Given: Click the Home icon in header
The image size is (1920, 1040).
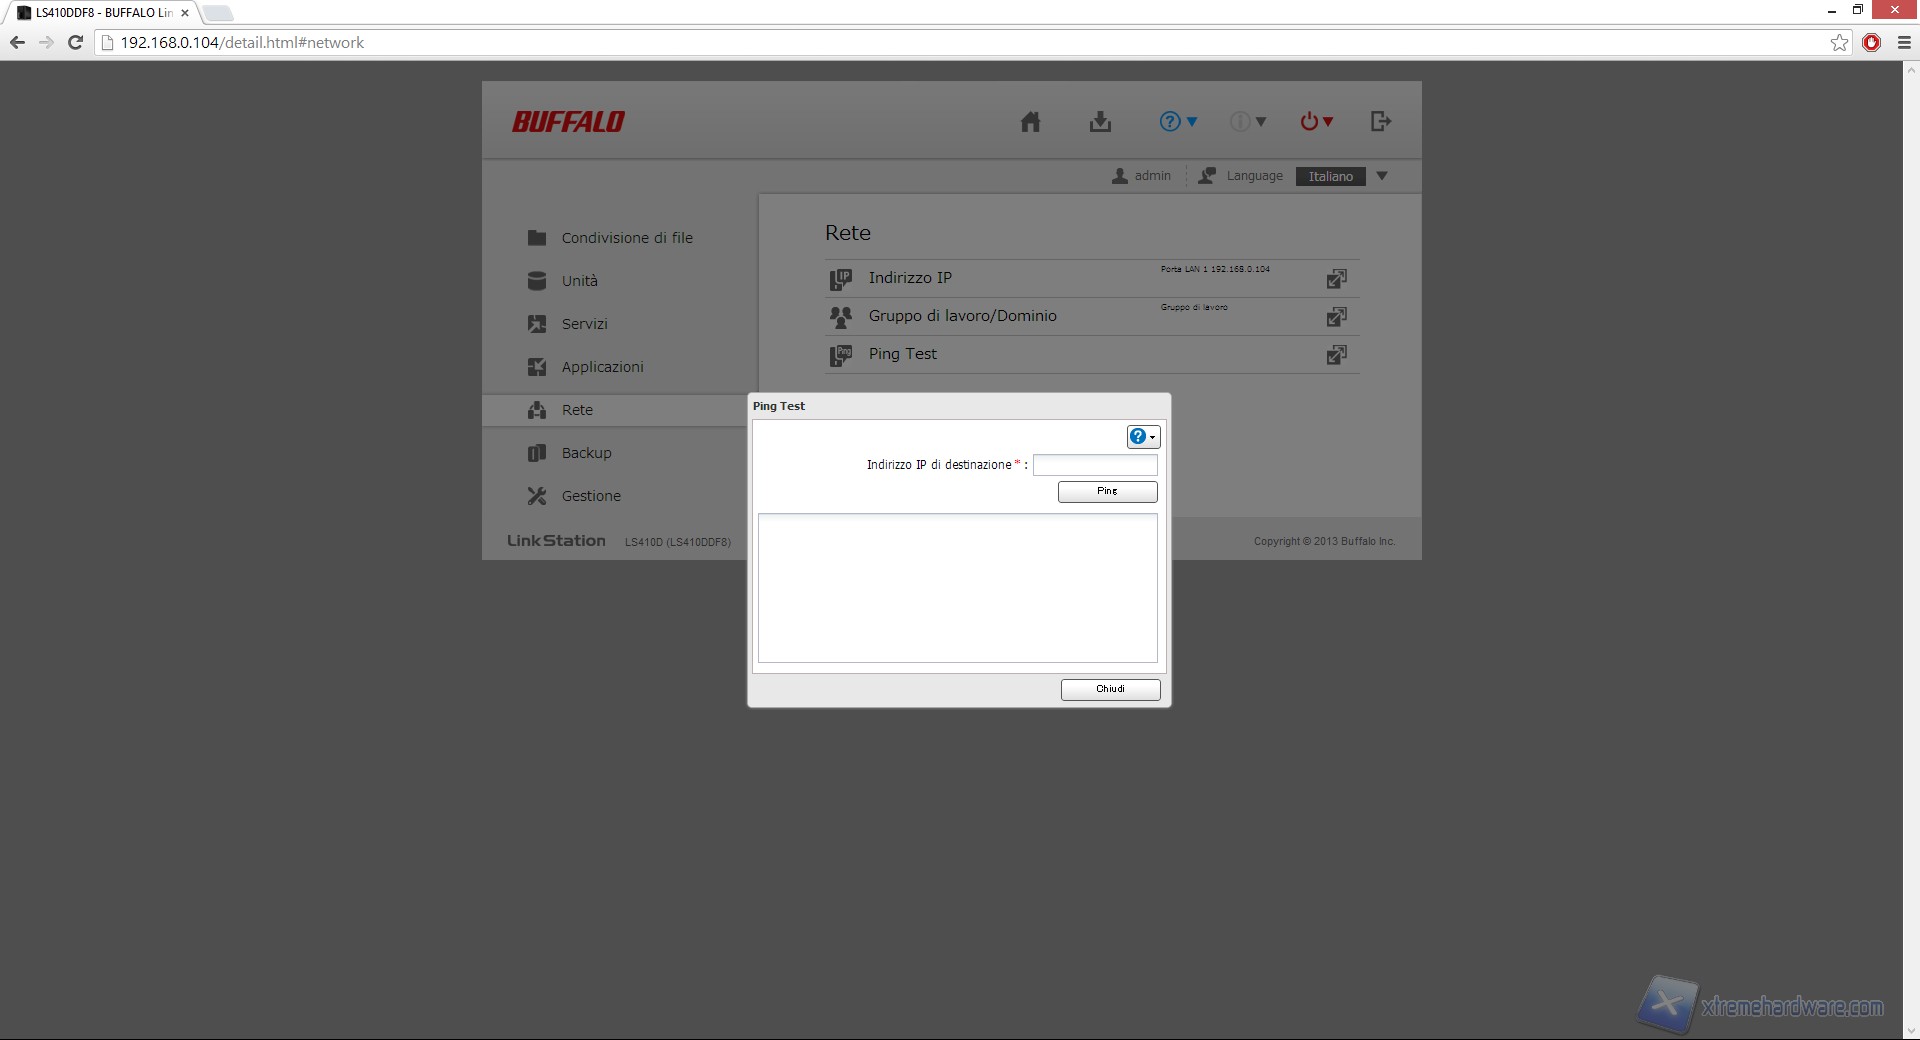Looking at the screenshot, I should [1030, 122].
